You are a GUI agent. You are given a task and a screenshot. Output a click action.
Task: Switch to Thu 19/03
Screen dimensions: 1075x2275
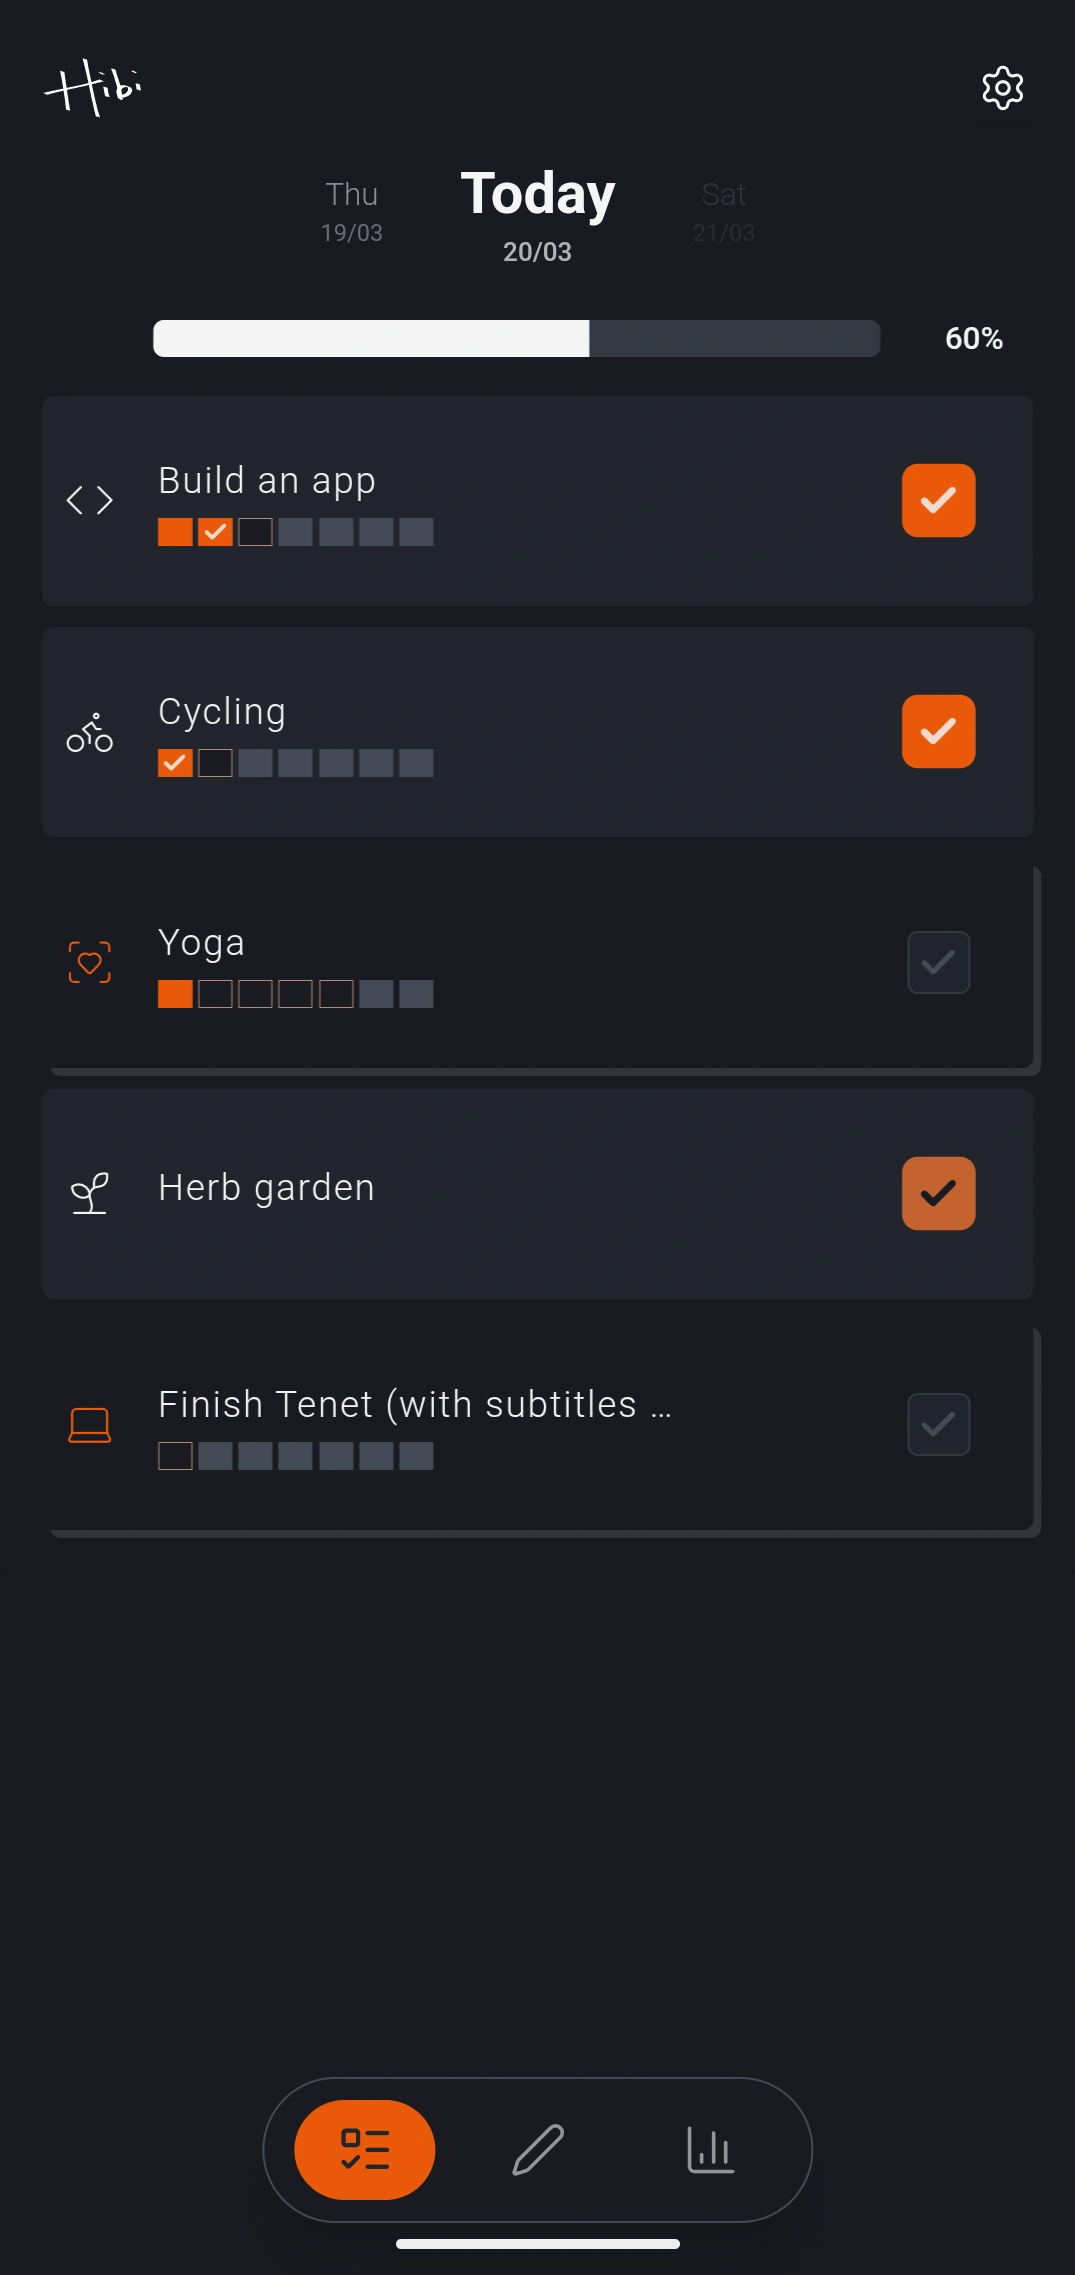351,211
